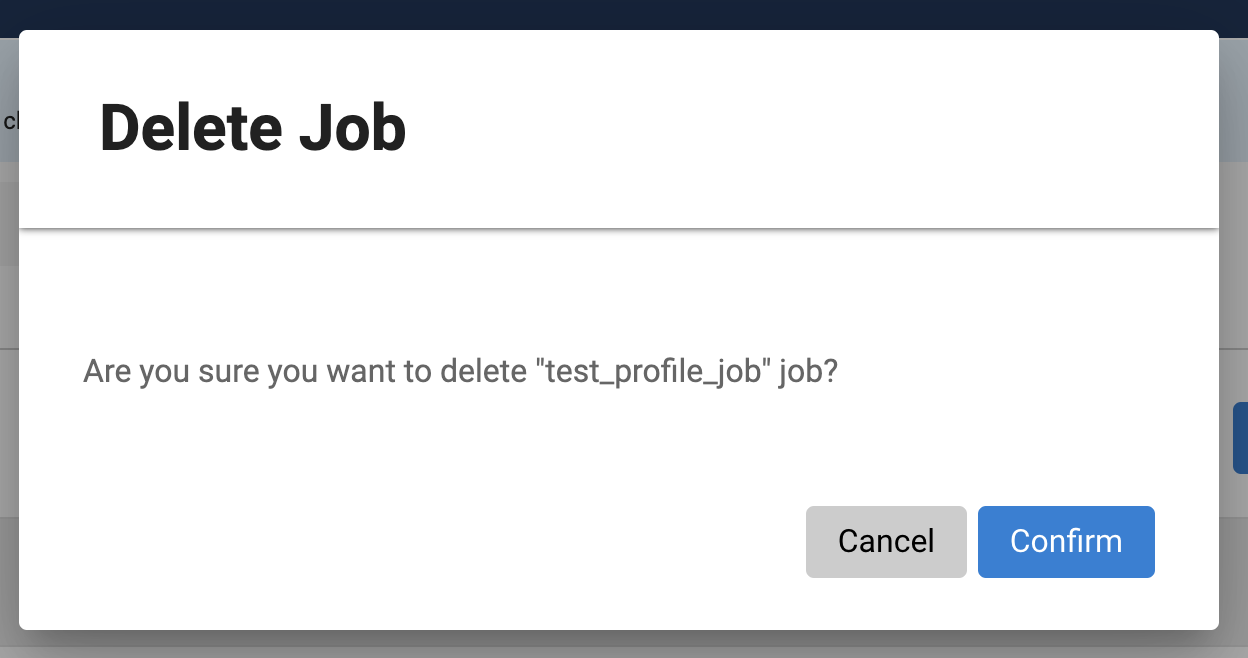Confirm deleting the job

[x=1066, y=542]
